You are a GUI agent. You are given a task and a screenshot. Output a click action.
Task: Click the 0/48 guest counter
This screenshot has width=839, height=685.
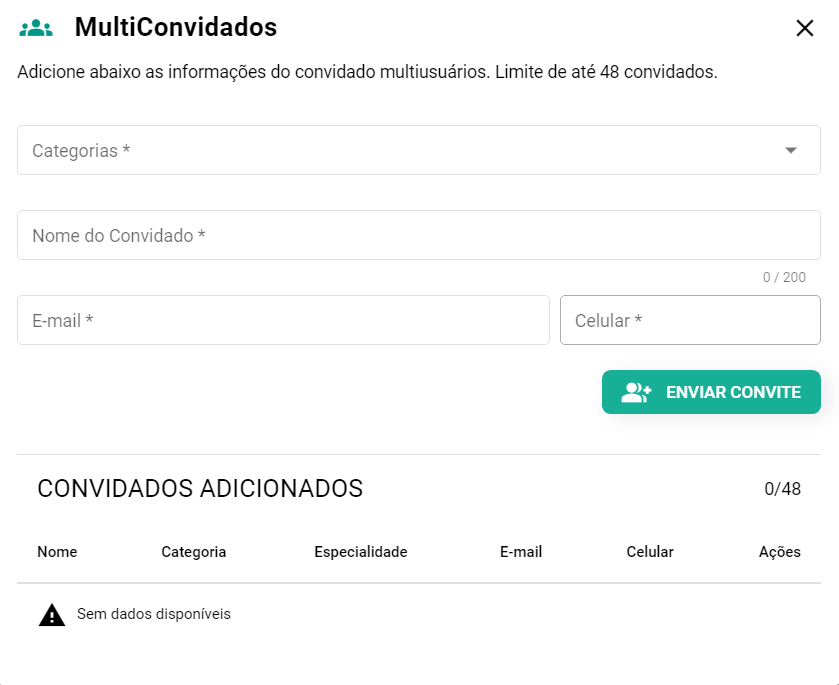(782, 489)
